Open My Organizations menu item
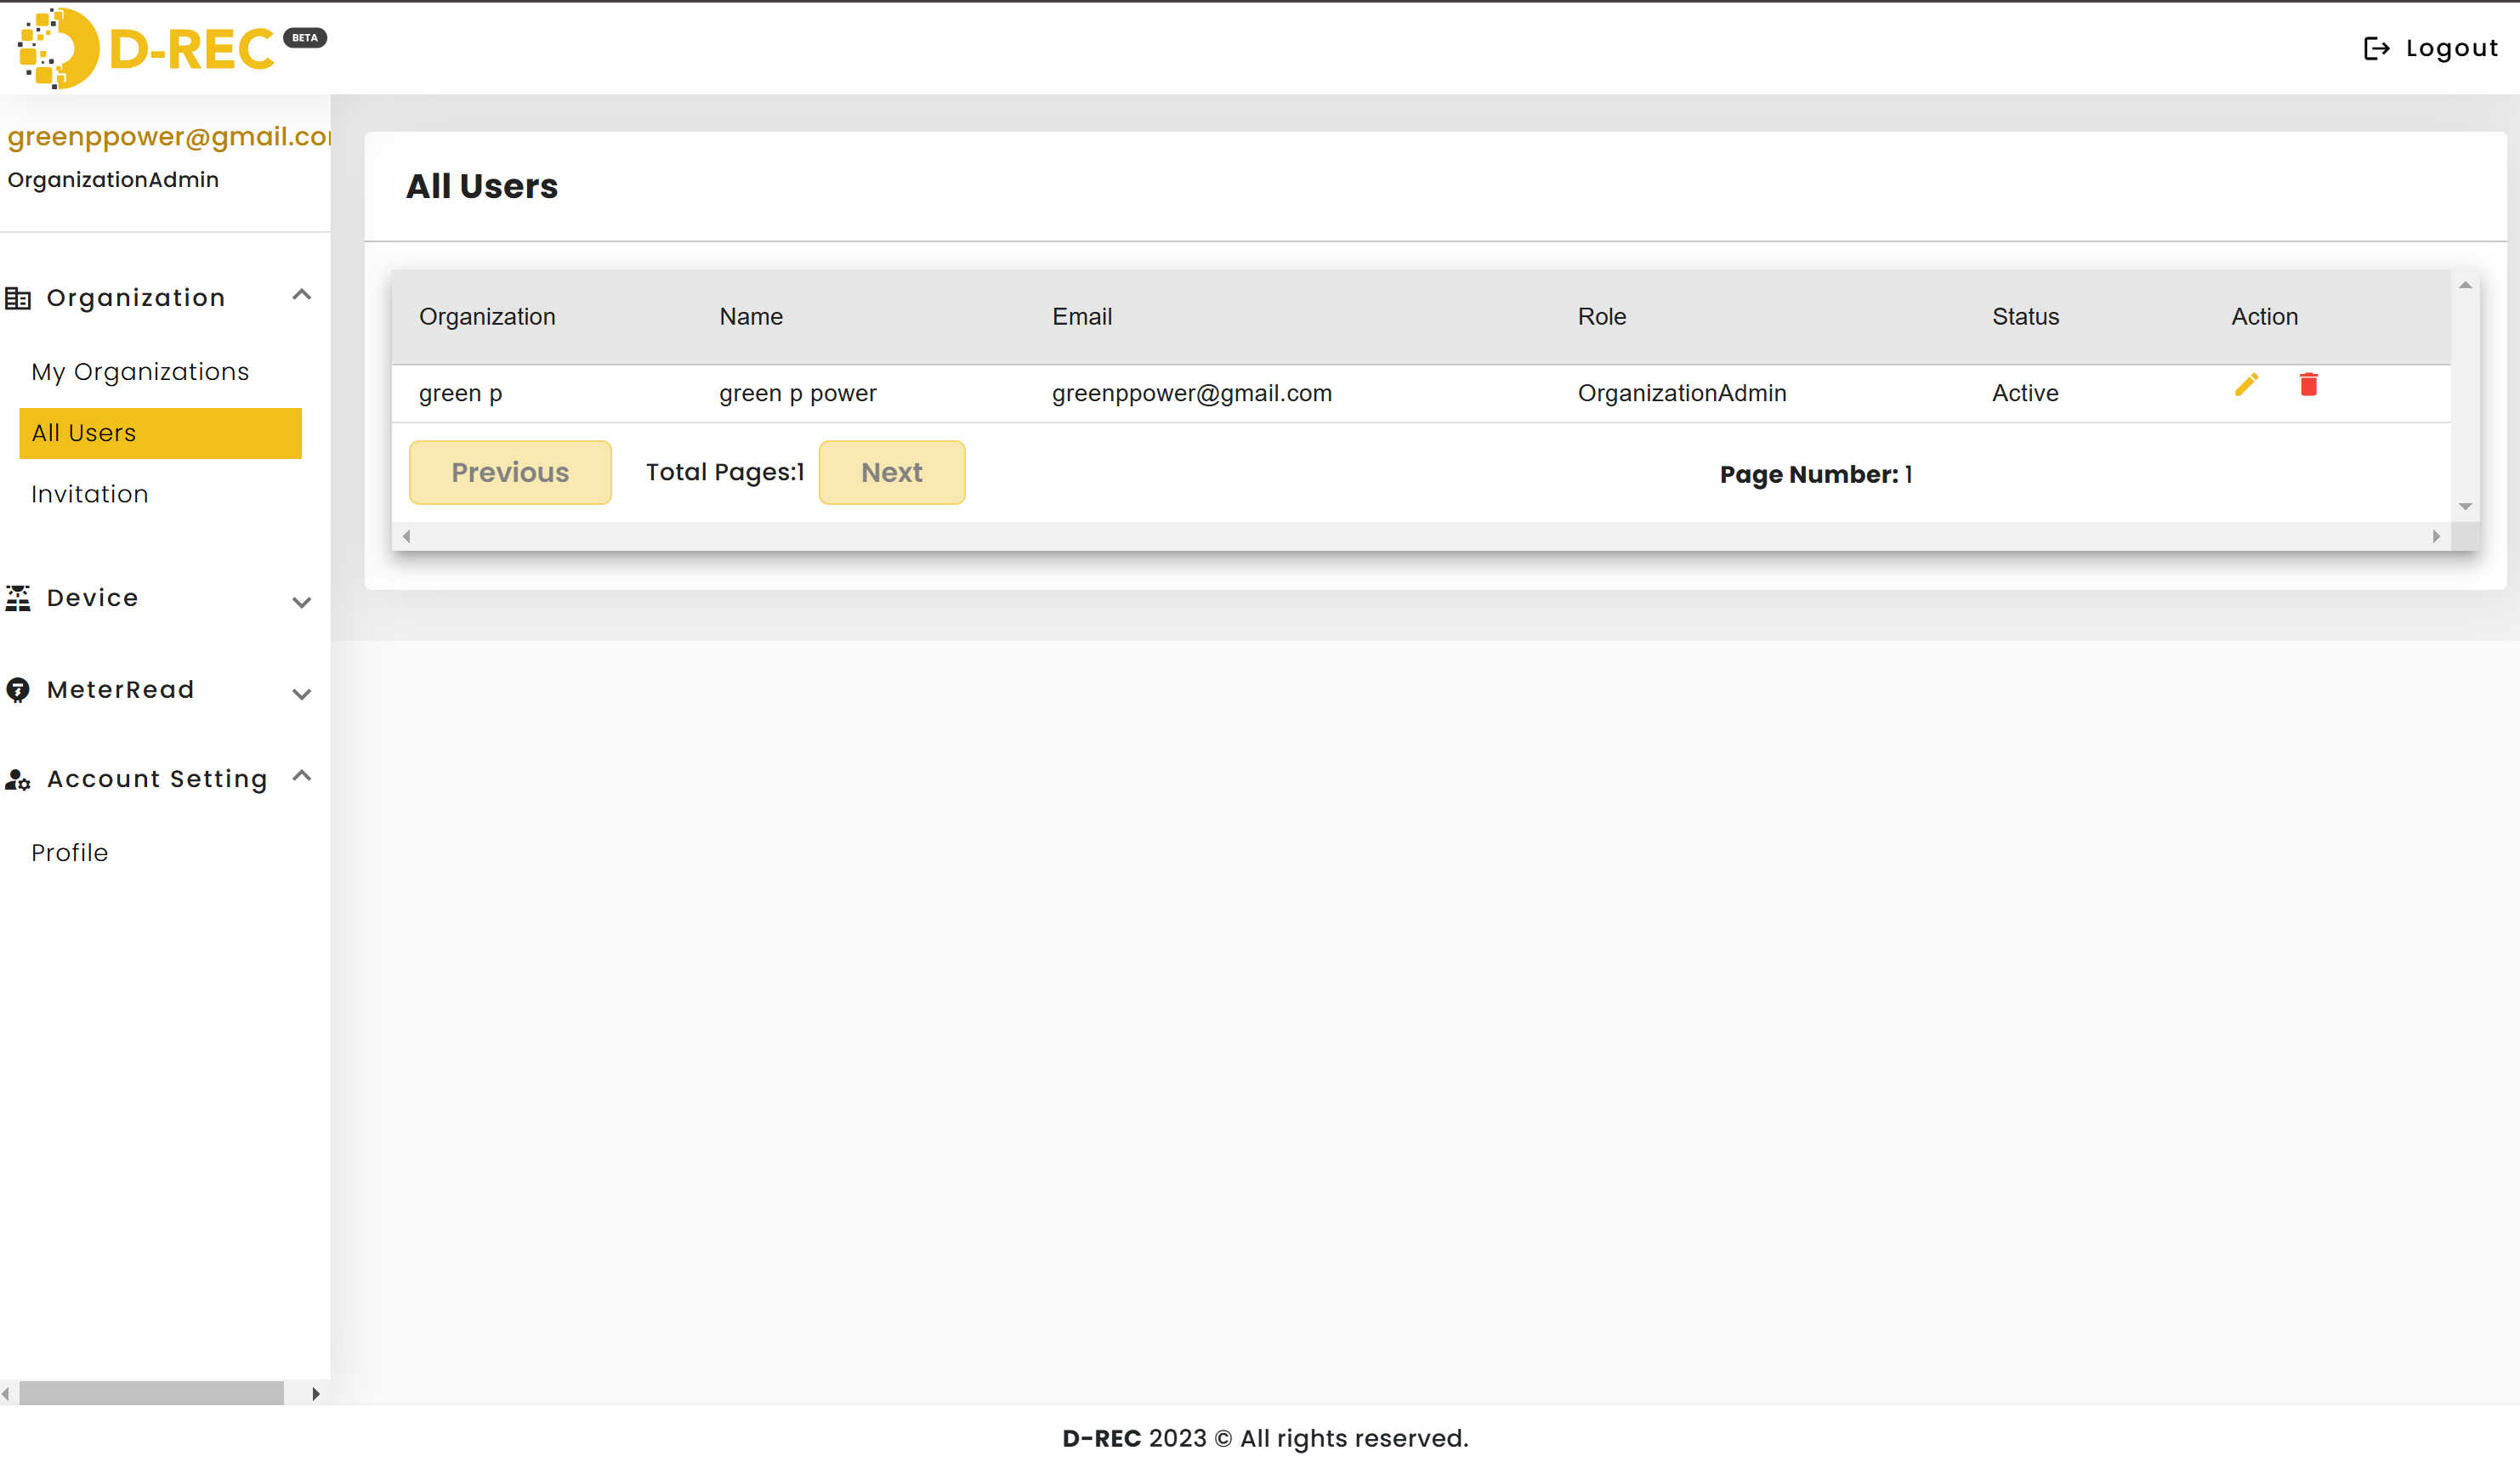Image resolution: width=2520 pixels, height=1462 pixels. [139, 371]
